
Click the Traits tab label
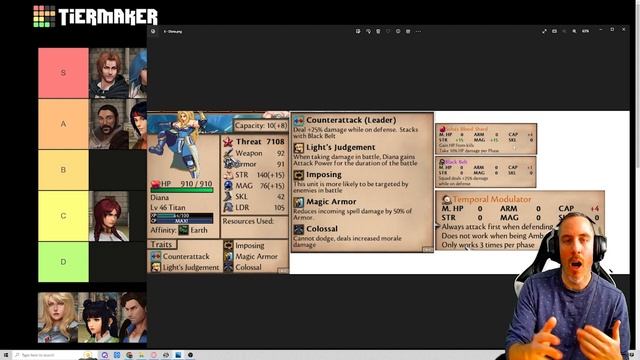(x=162, y=244)
